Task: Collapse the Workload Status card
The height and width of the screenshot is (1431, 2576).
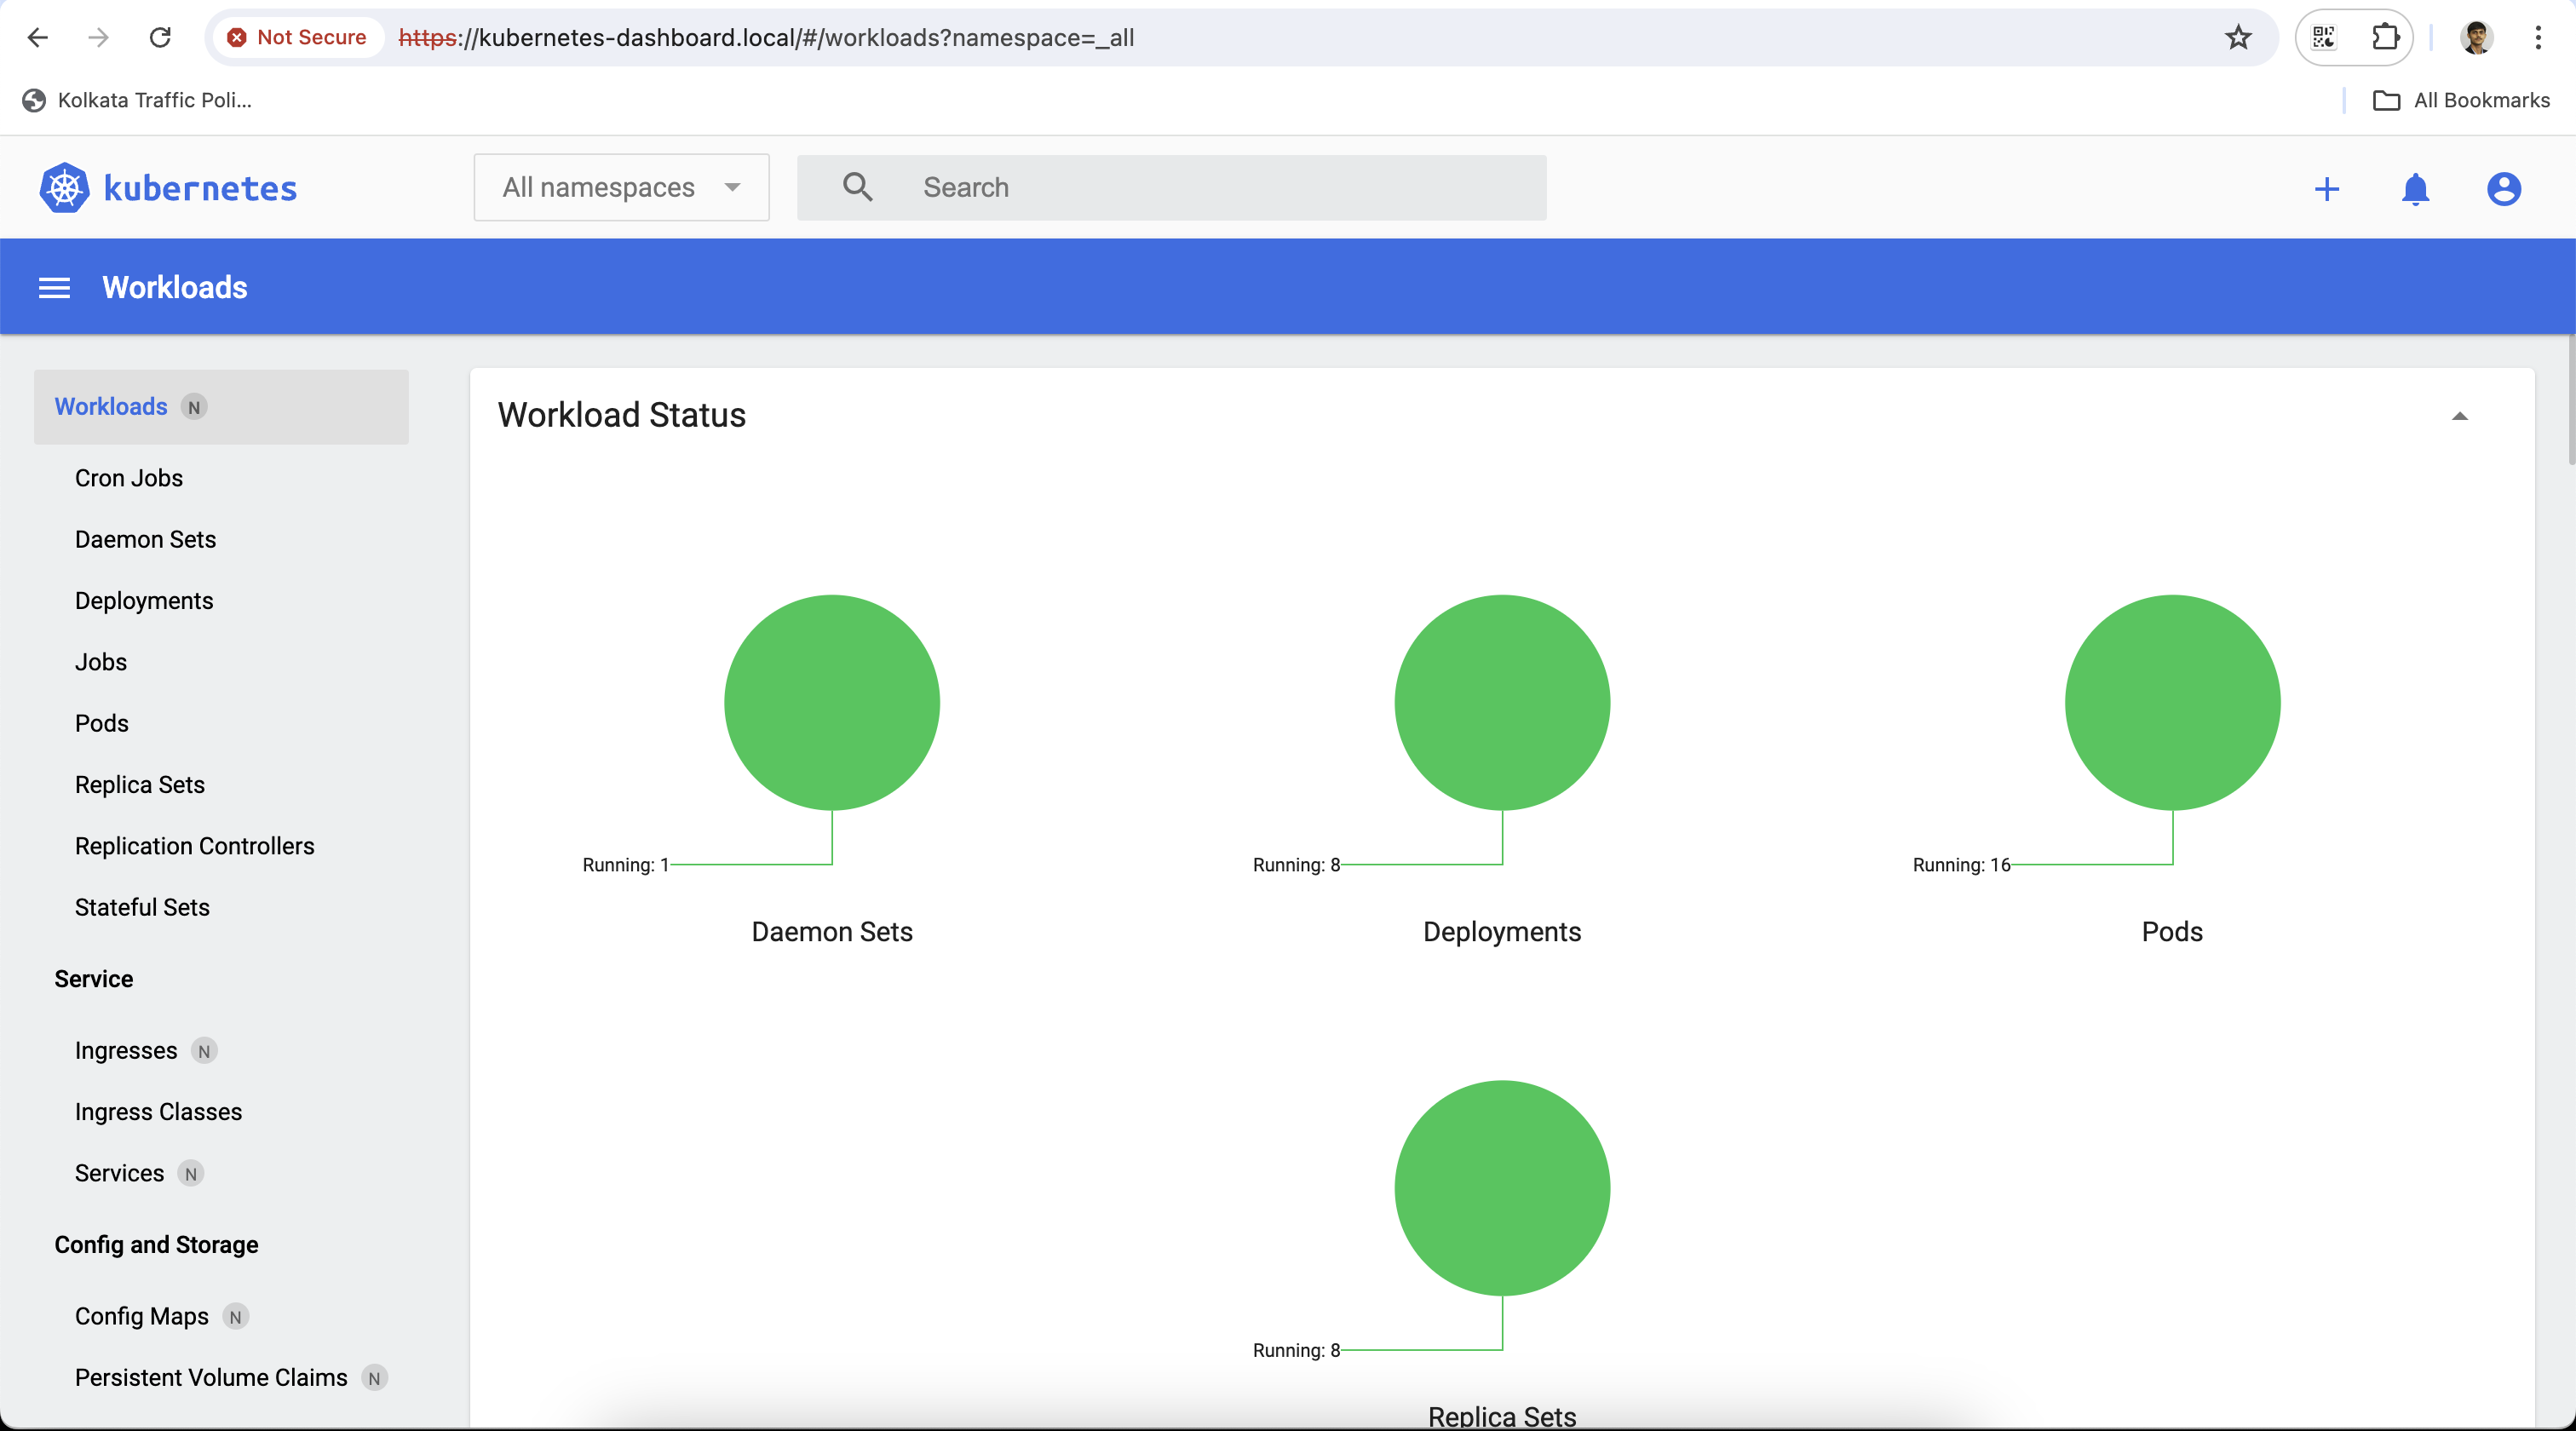Action: (2459, 416)
